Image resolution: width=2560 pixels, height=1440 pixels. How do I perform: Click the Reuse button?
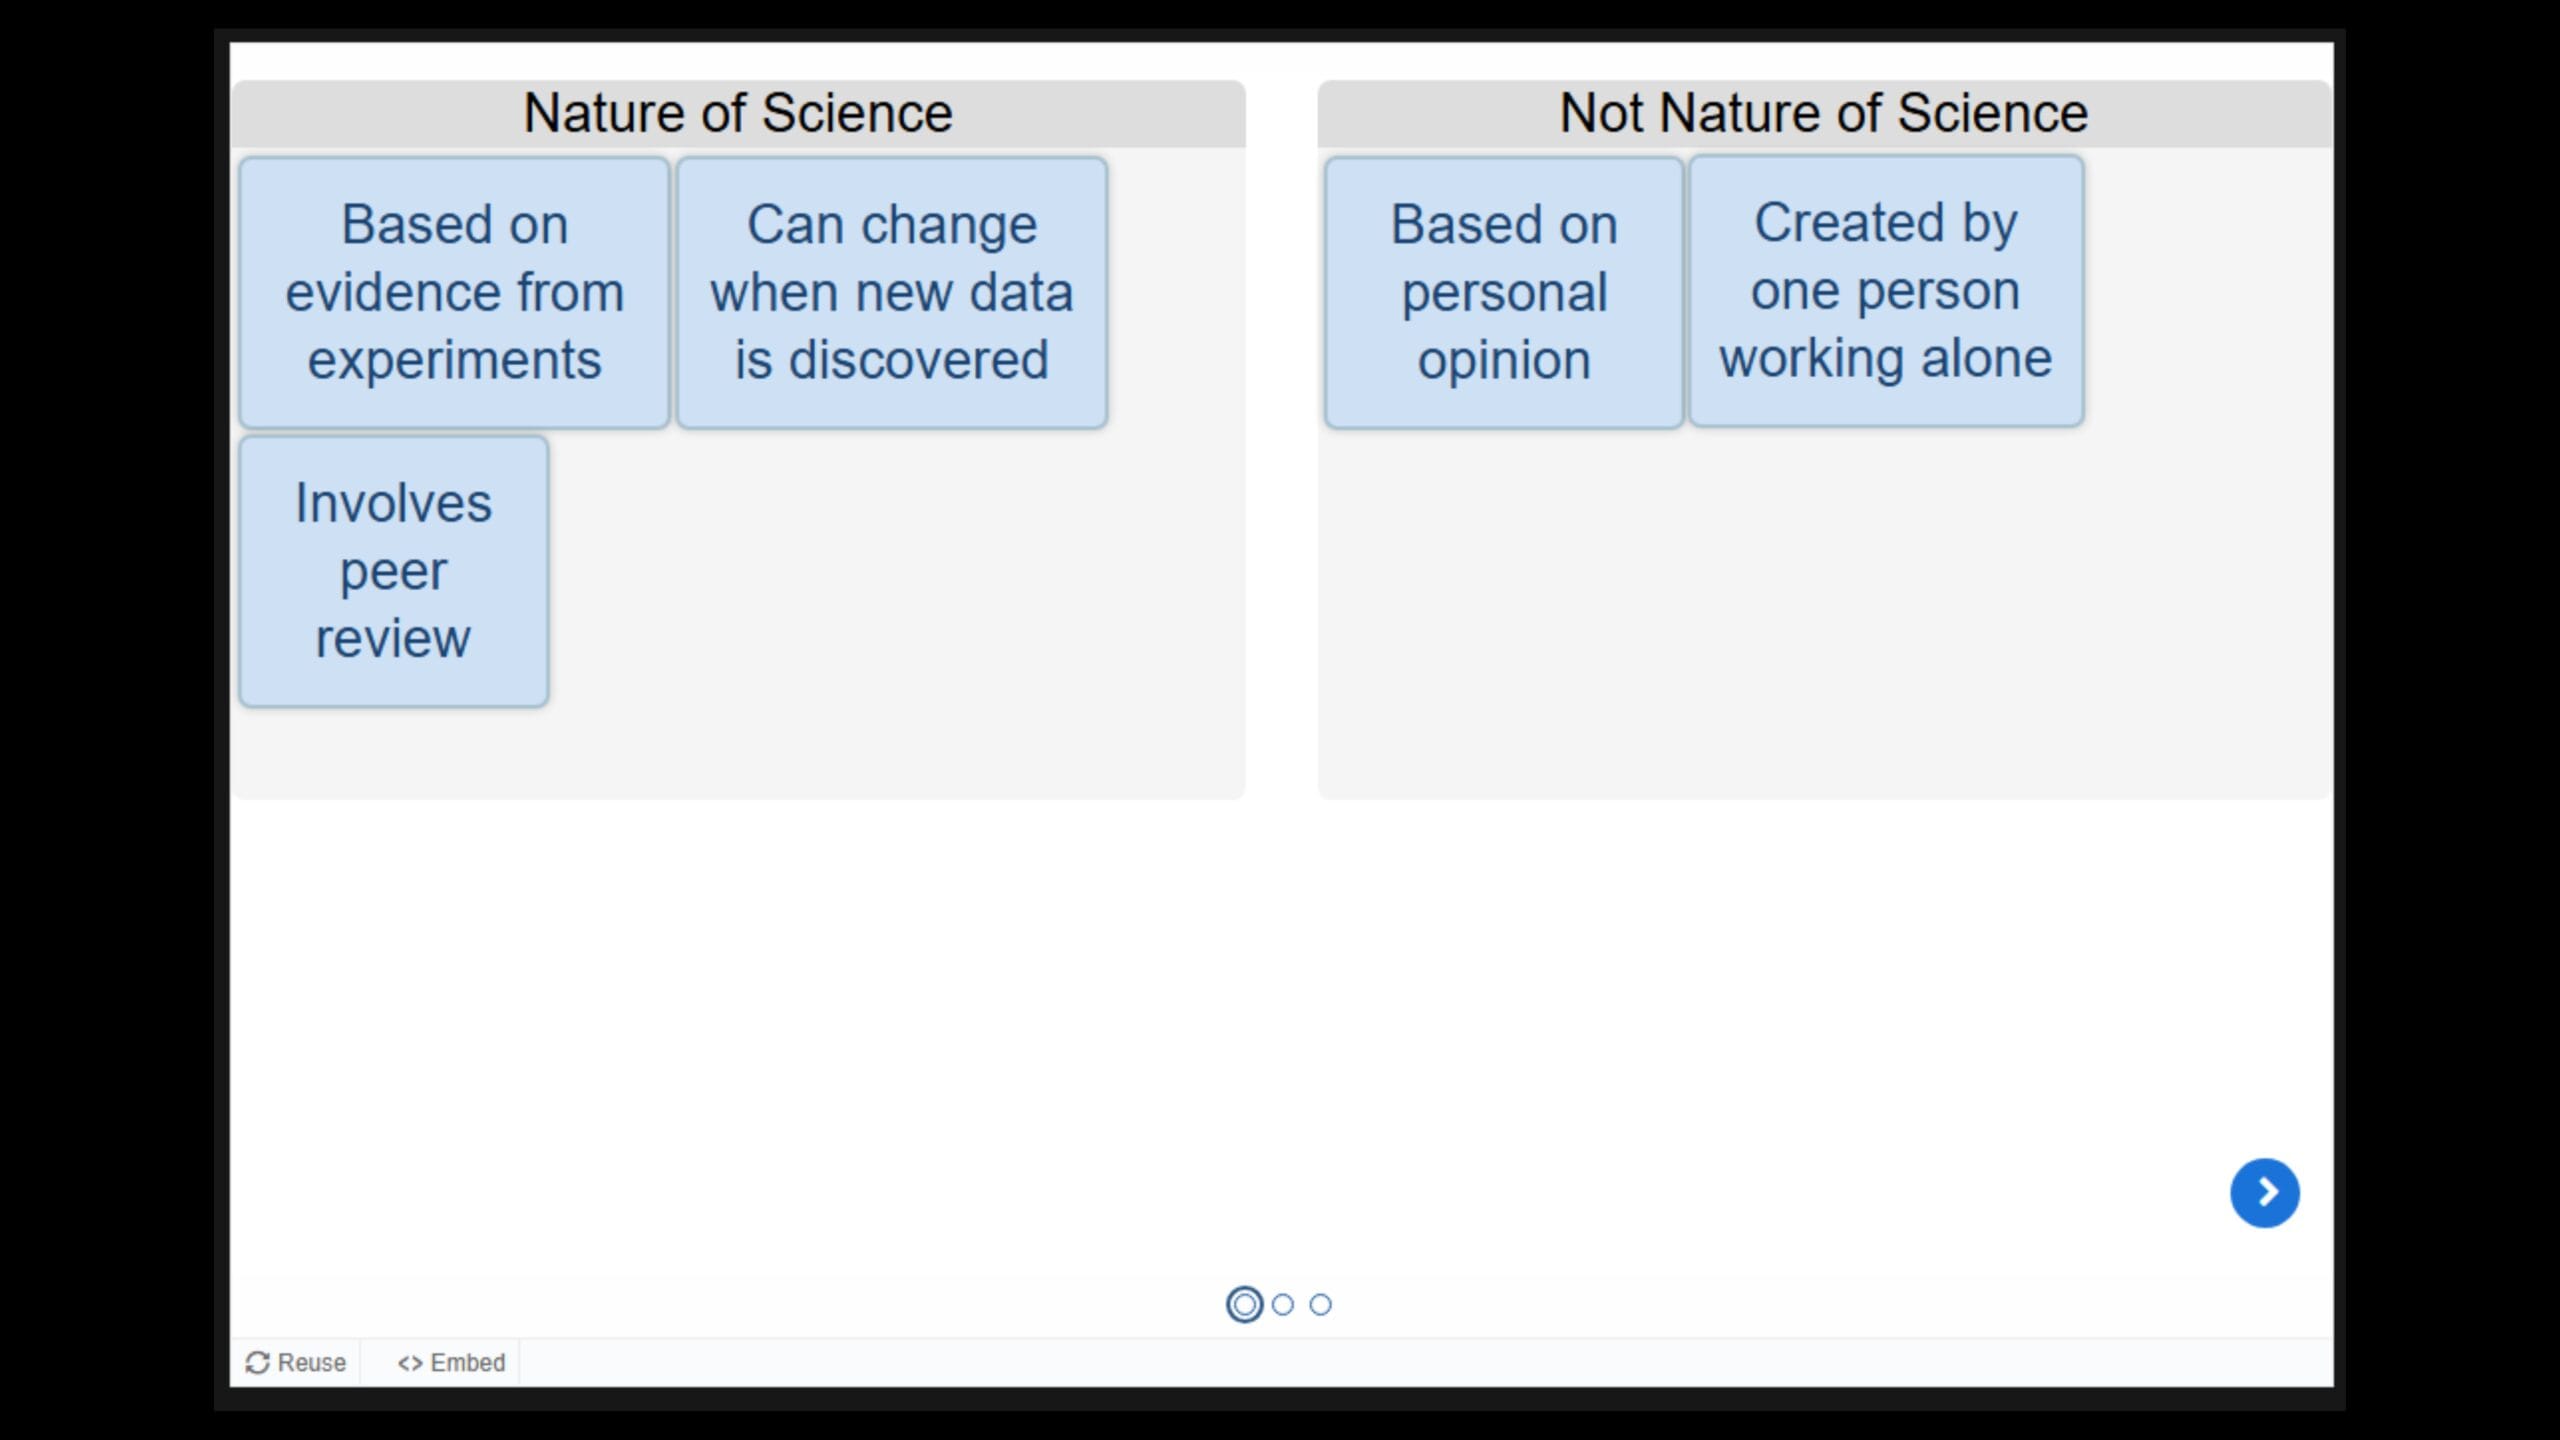click(297, 1361)
